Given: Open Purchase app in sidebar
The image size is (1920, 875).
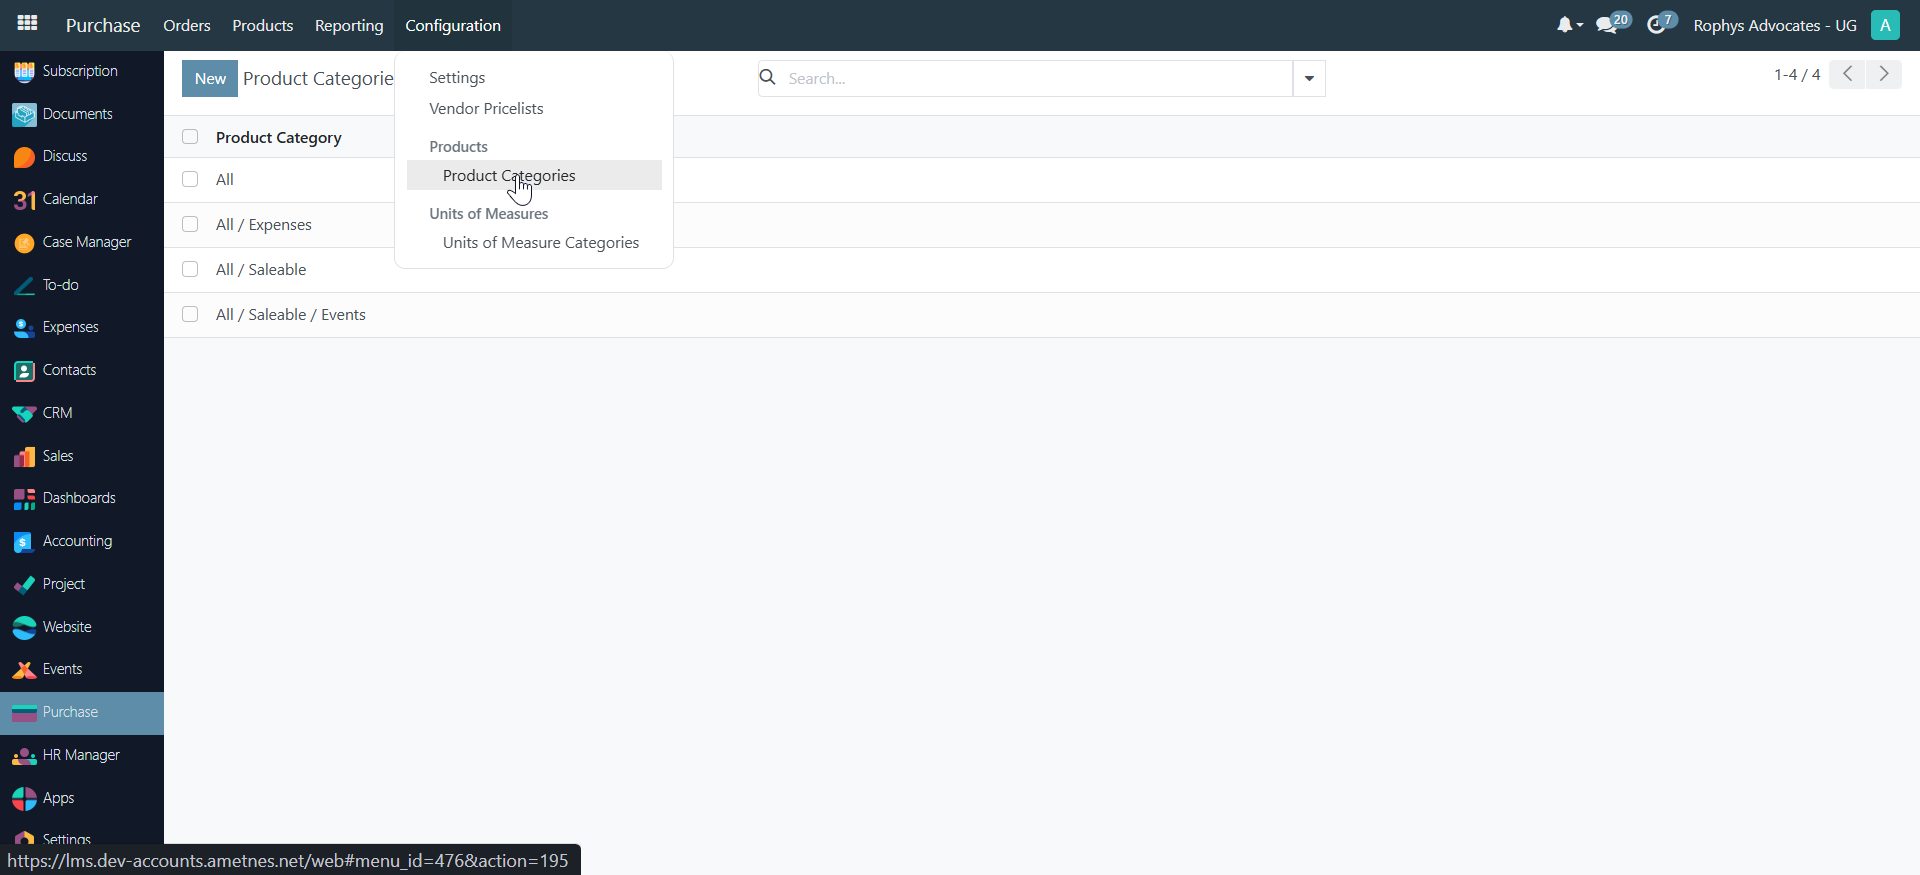Looking at the screenshot, I should click(82, 712).
